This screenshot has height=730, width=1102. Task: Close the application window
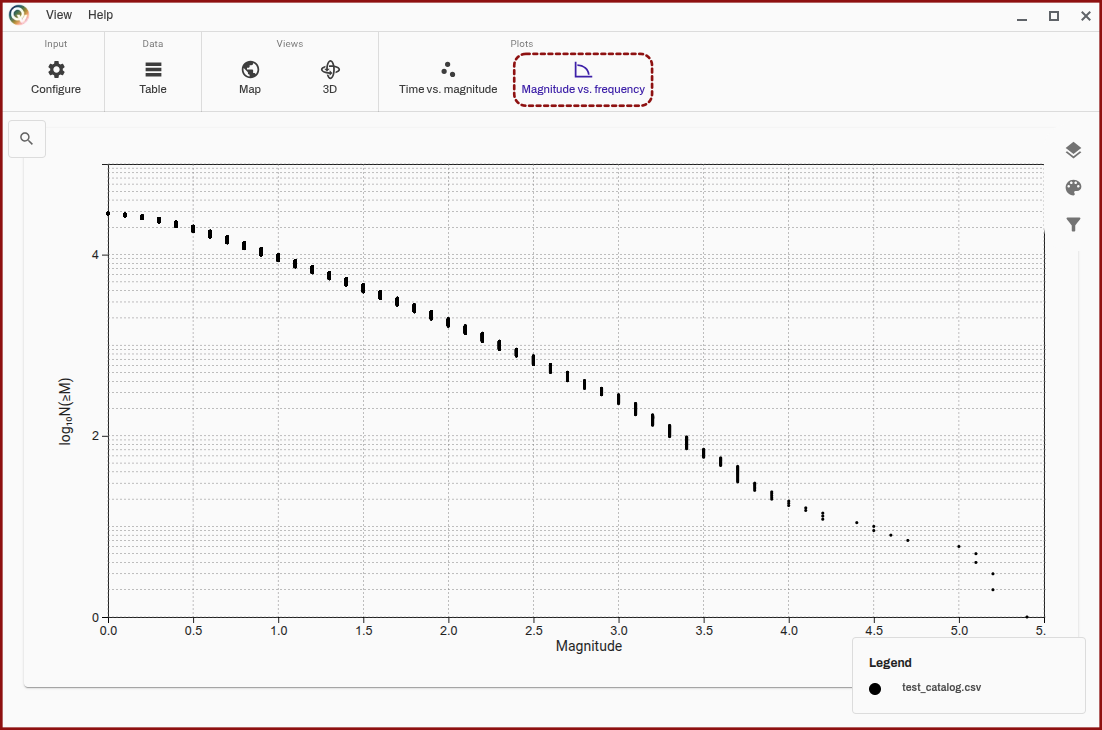tap(1085, 16)
